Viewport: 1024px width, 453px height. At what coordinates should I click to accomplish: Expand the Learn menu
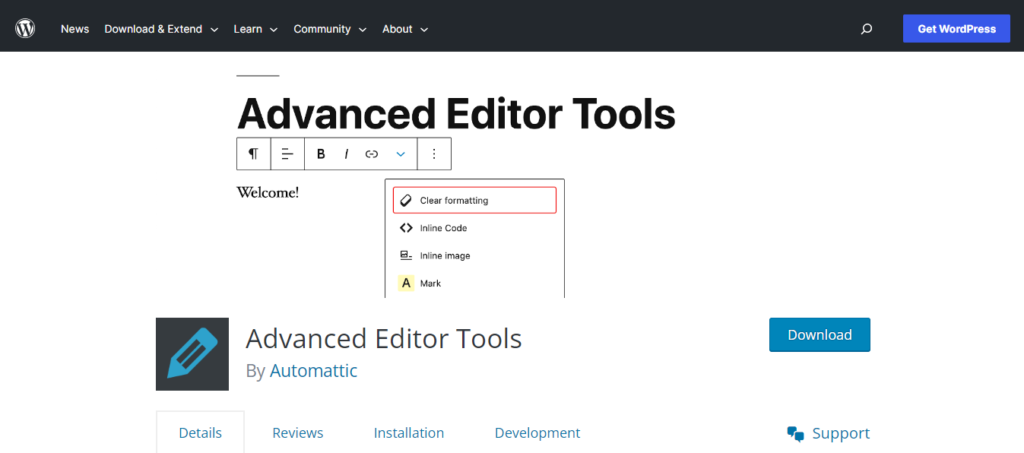pos(255,29)
